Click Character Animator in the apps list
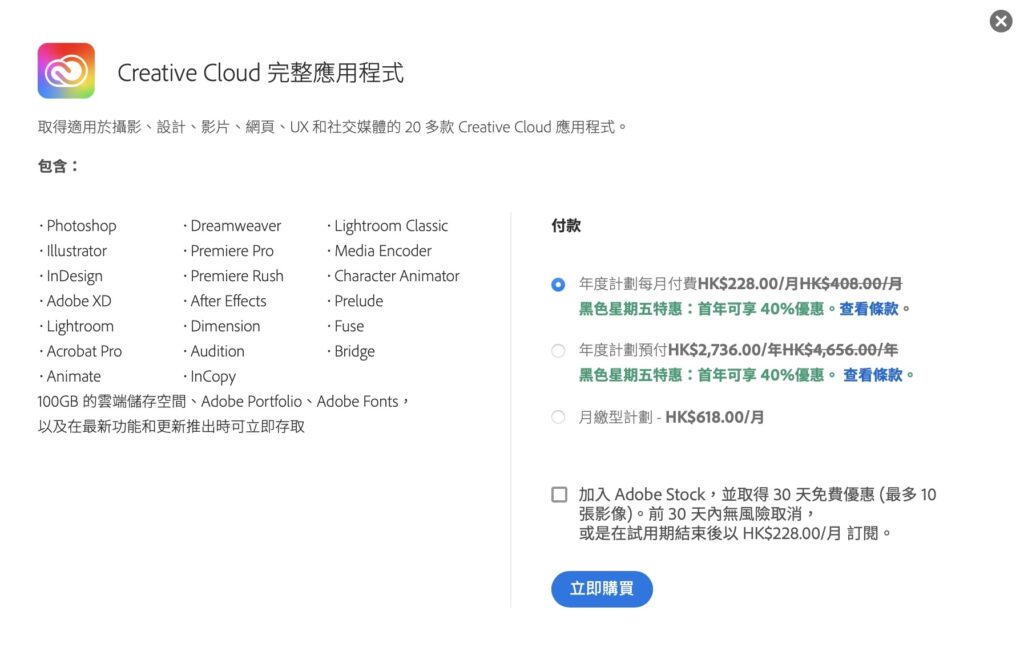 coord(396,276)
